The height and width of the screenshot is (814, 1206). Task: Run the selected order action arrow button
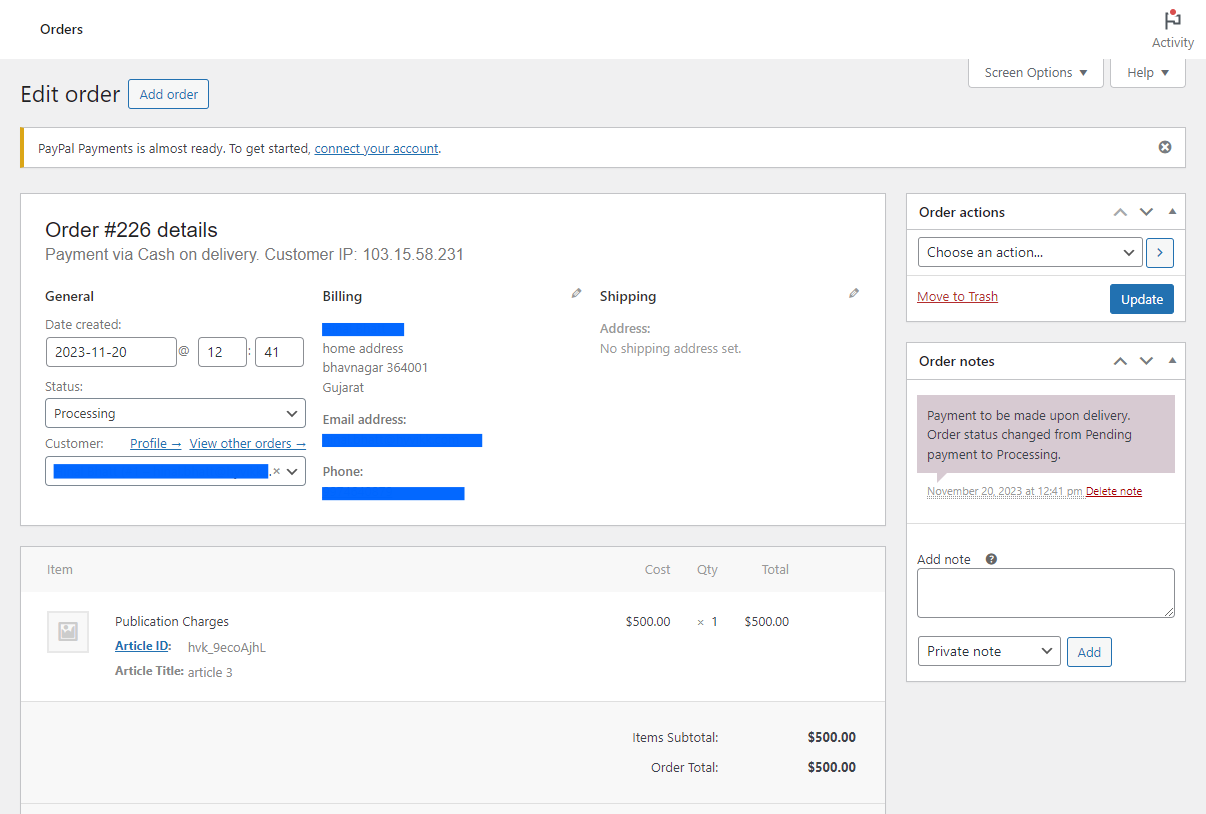click(x=1159, y=252)
